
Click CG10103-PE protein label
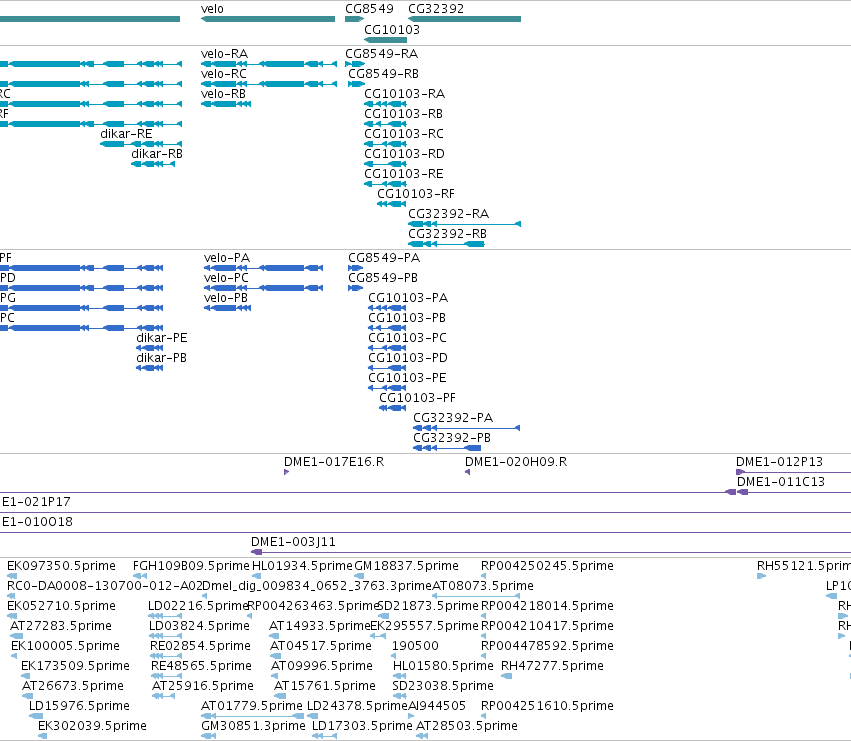[407, 378]
